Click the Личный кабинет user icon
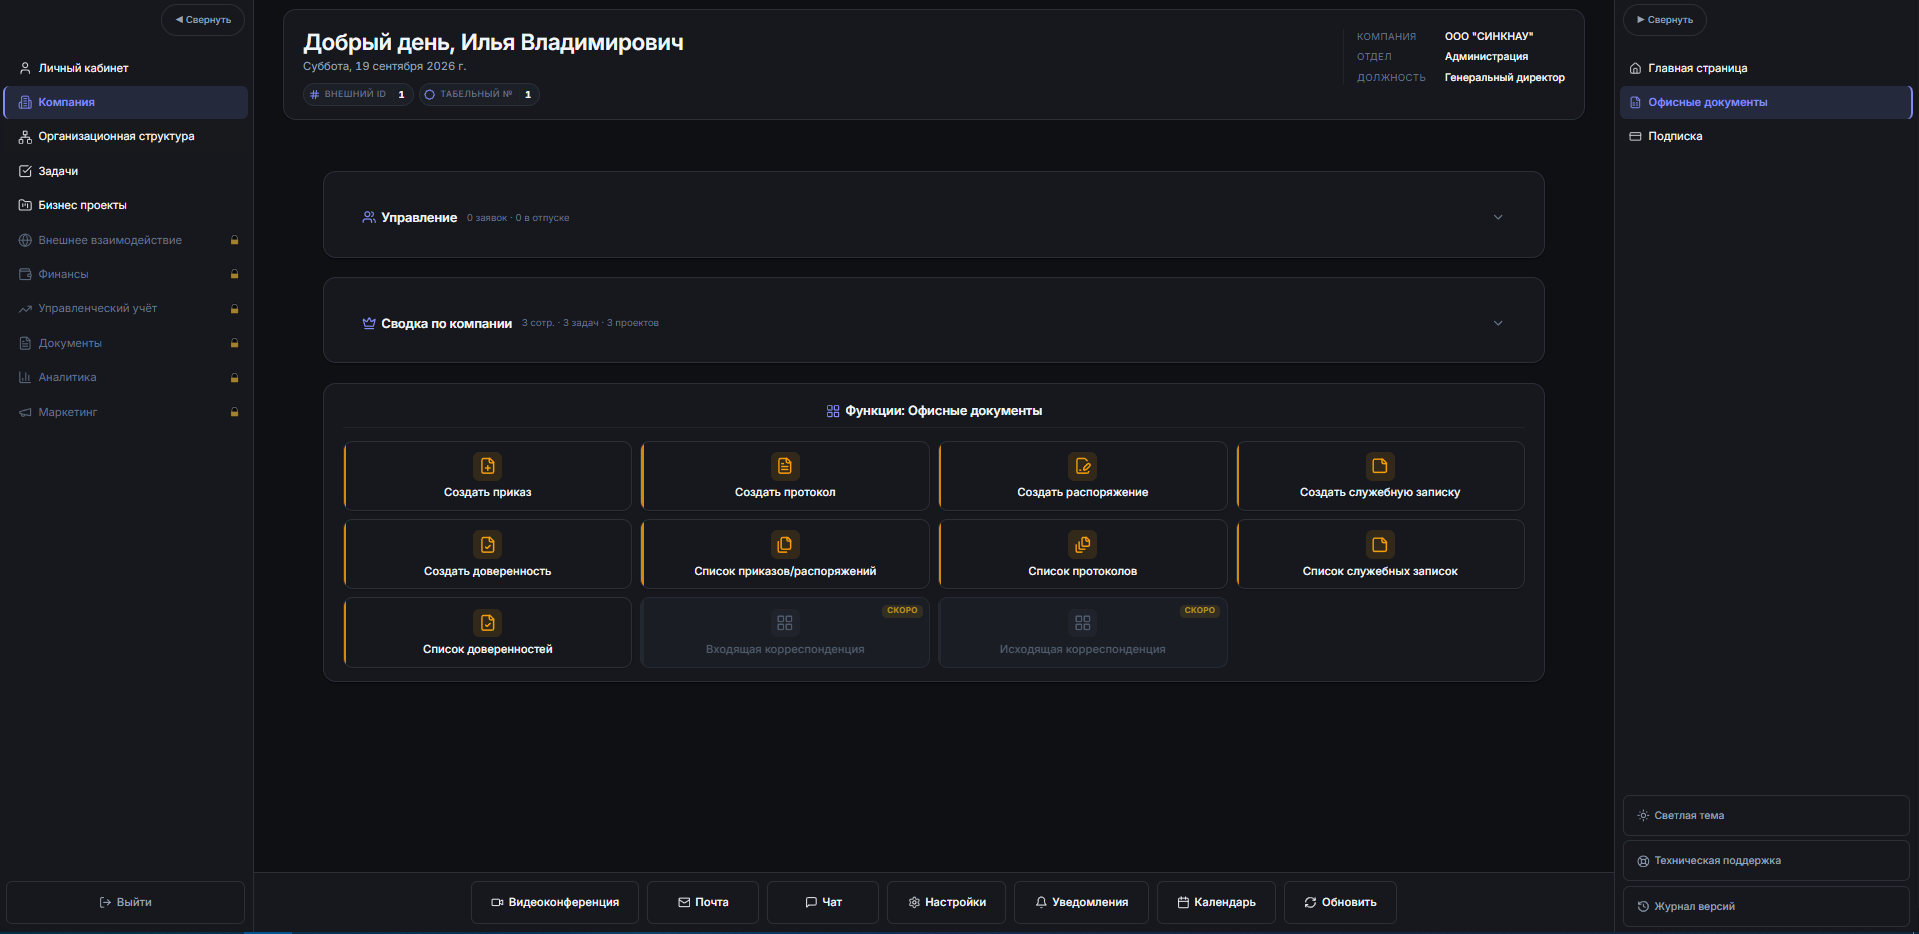 point(25,68)
